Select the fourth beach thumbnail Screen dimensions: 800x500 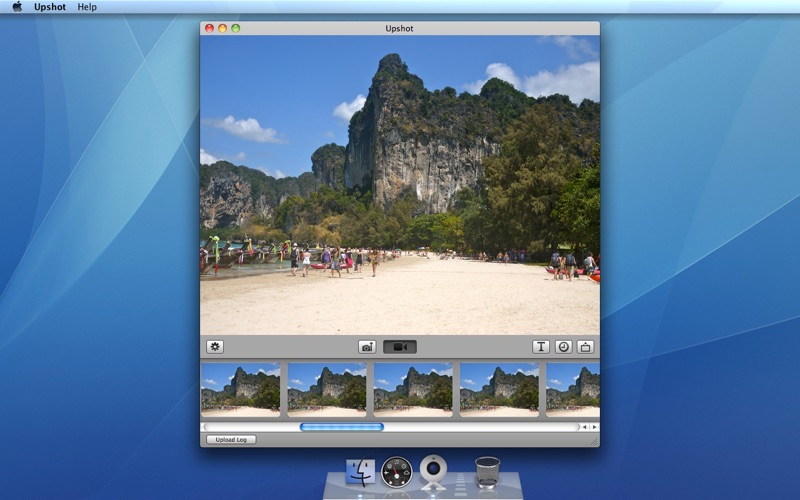pyautogui.click(x=499, y=390)
